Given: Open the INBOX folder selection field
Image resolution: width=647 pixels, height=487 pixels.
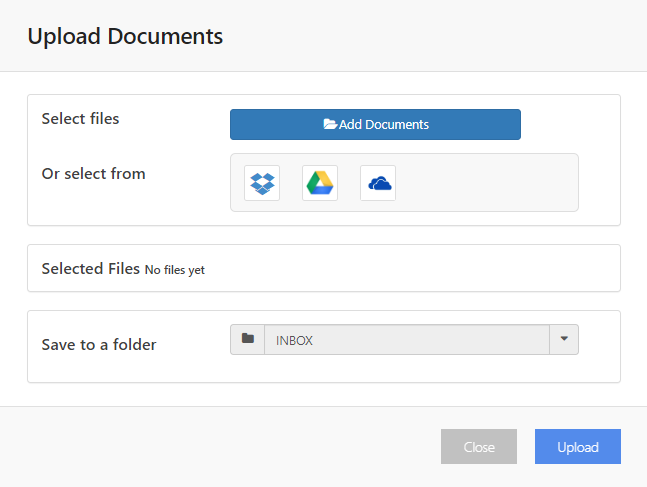Looking at the screenshot, I should pyautogui.click(x=407, y=339).
